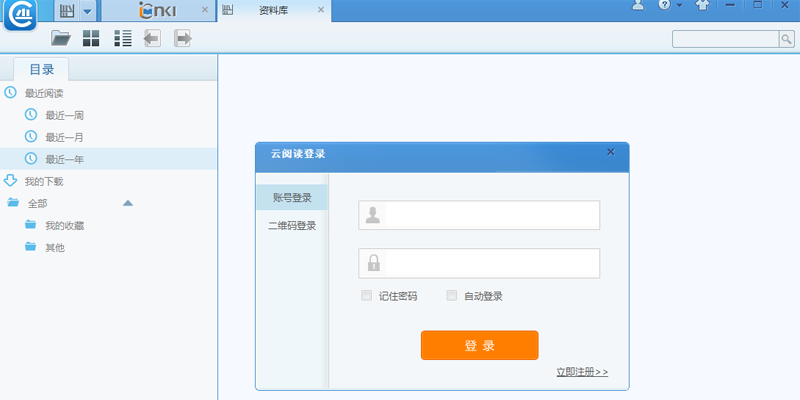Open the 其他 folder
This screenshot has width=800, height=400.
coord(55,248)
